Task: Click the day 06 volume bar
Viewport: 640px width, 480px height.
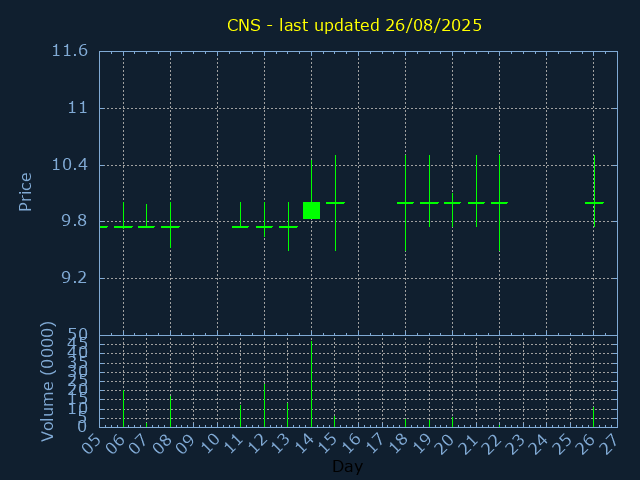Action: click(x=123, y=409)
